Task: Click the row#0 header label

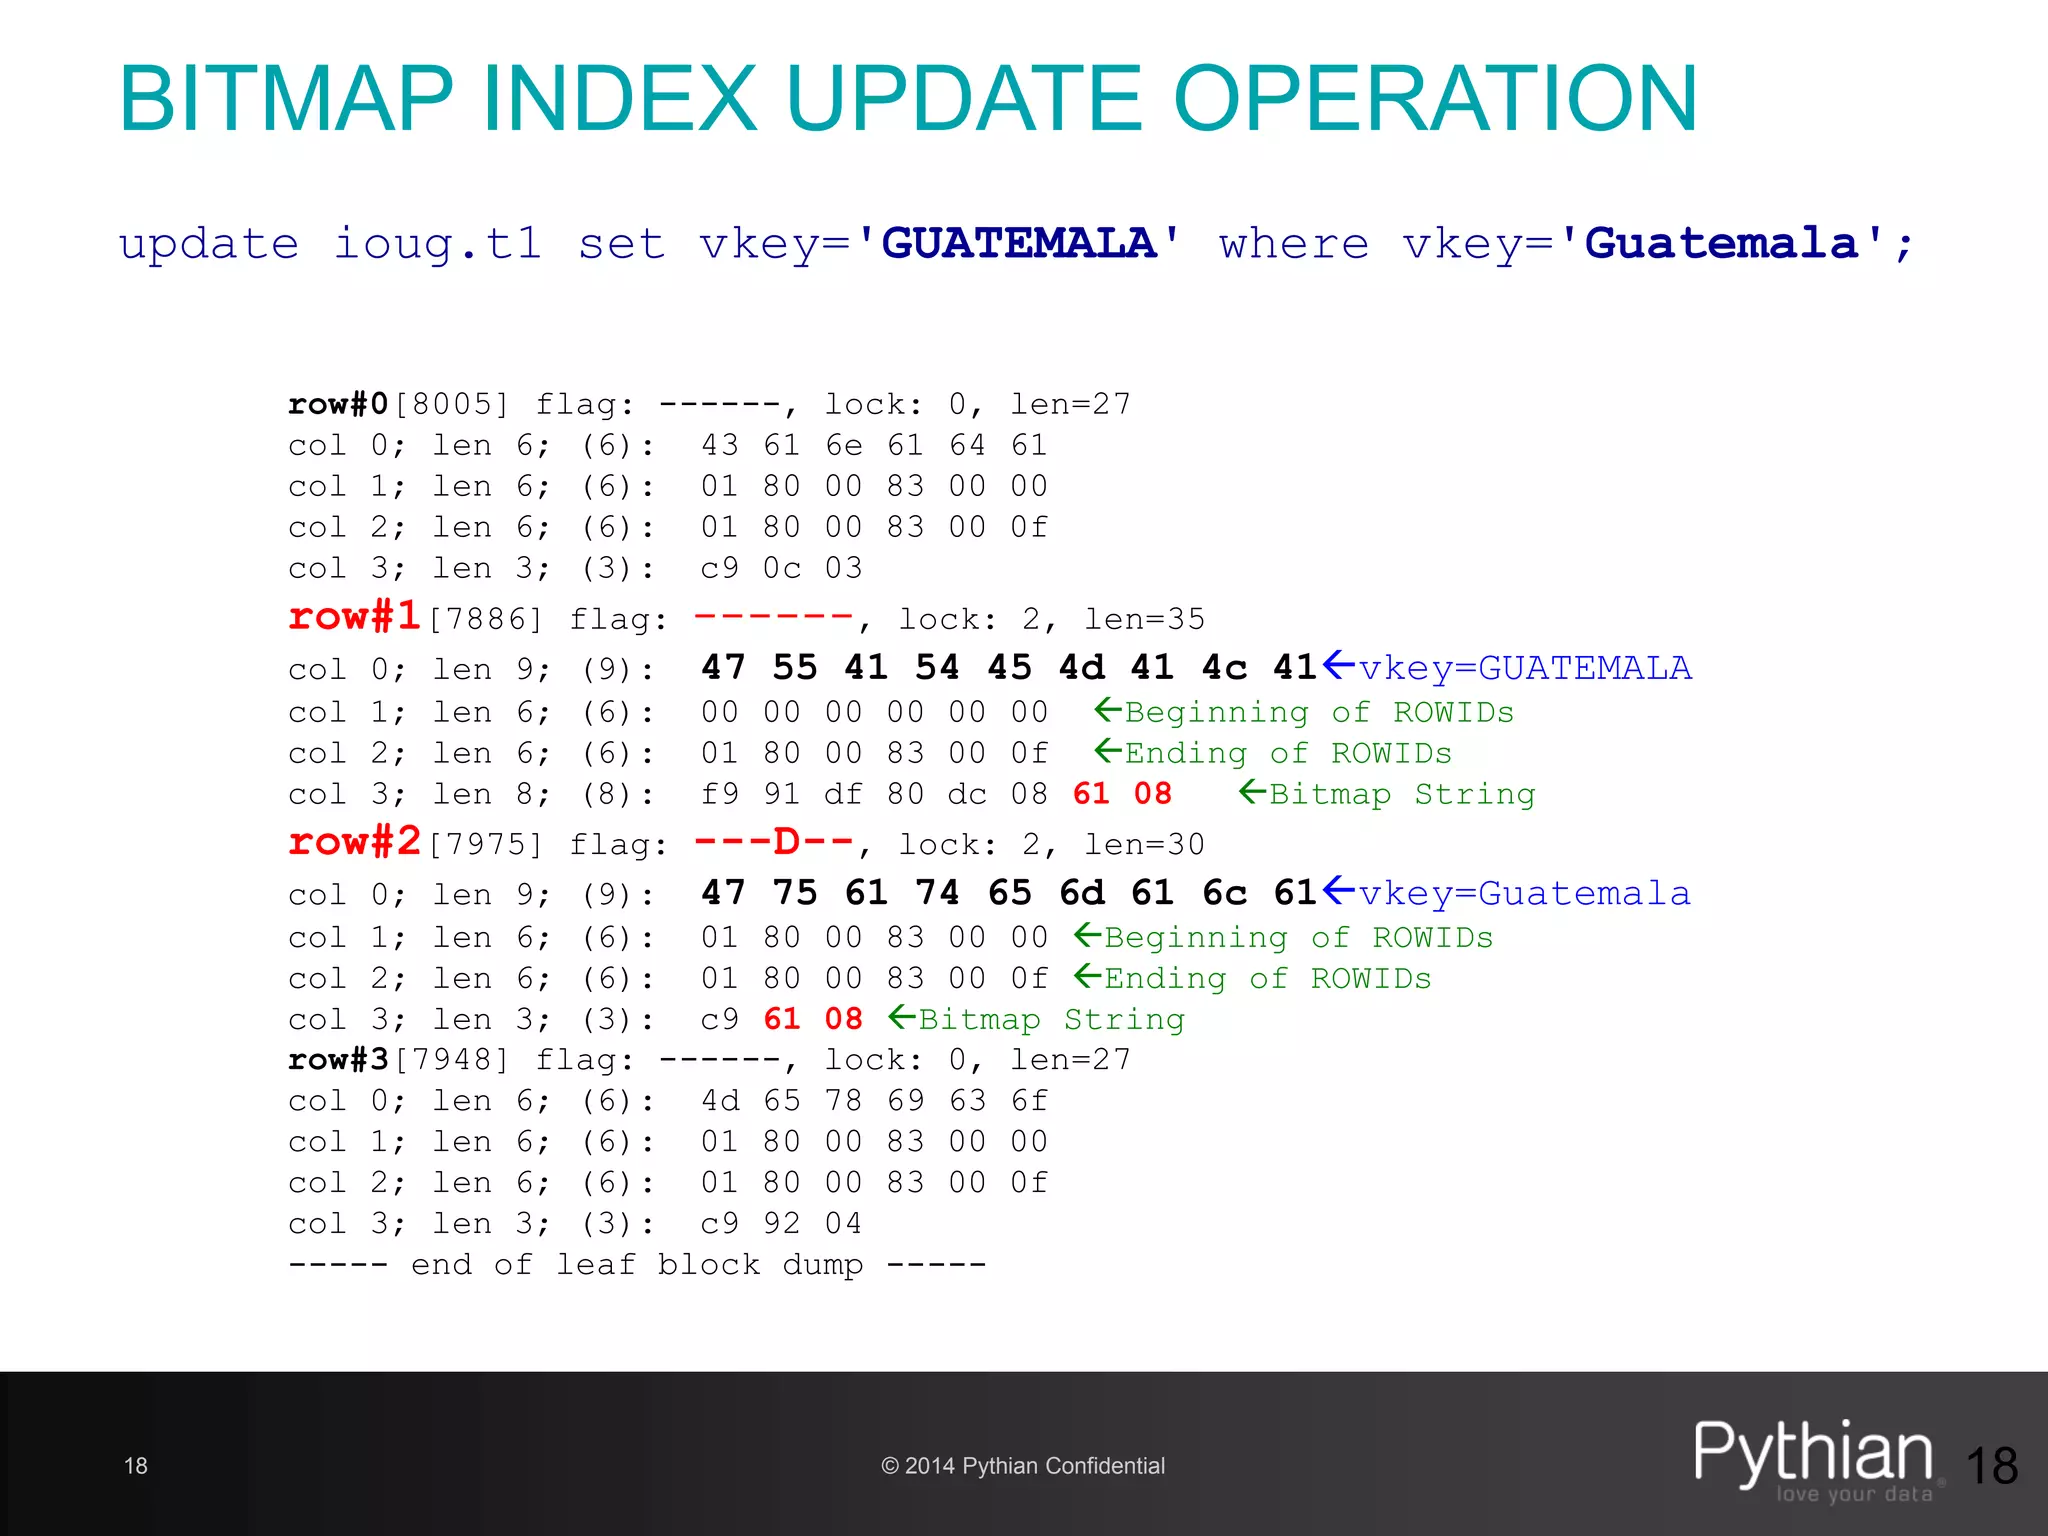Action: tap(338, 404)
